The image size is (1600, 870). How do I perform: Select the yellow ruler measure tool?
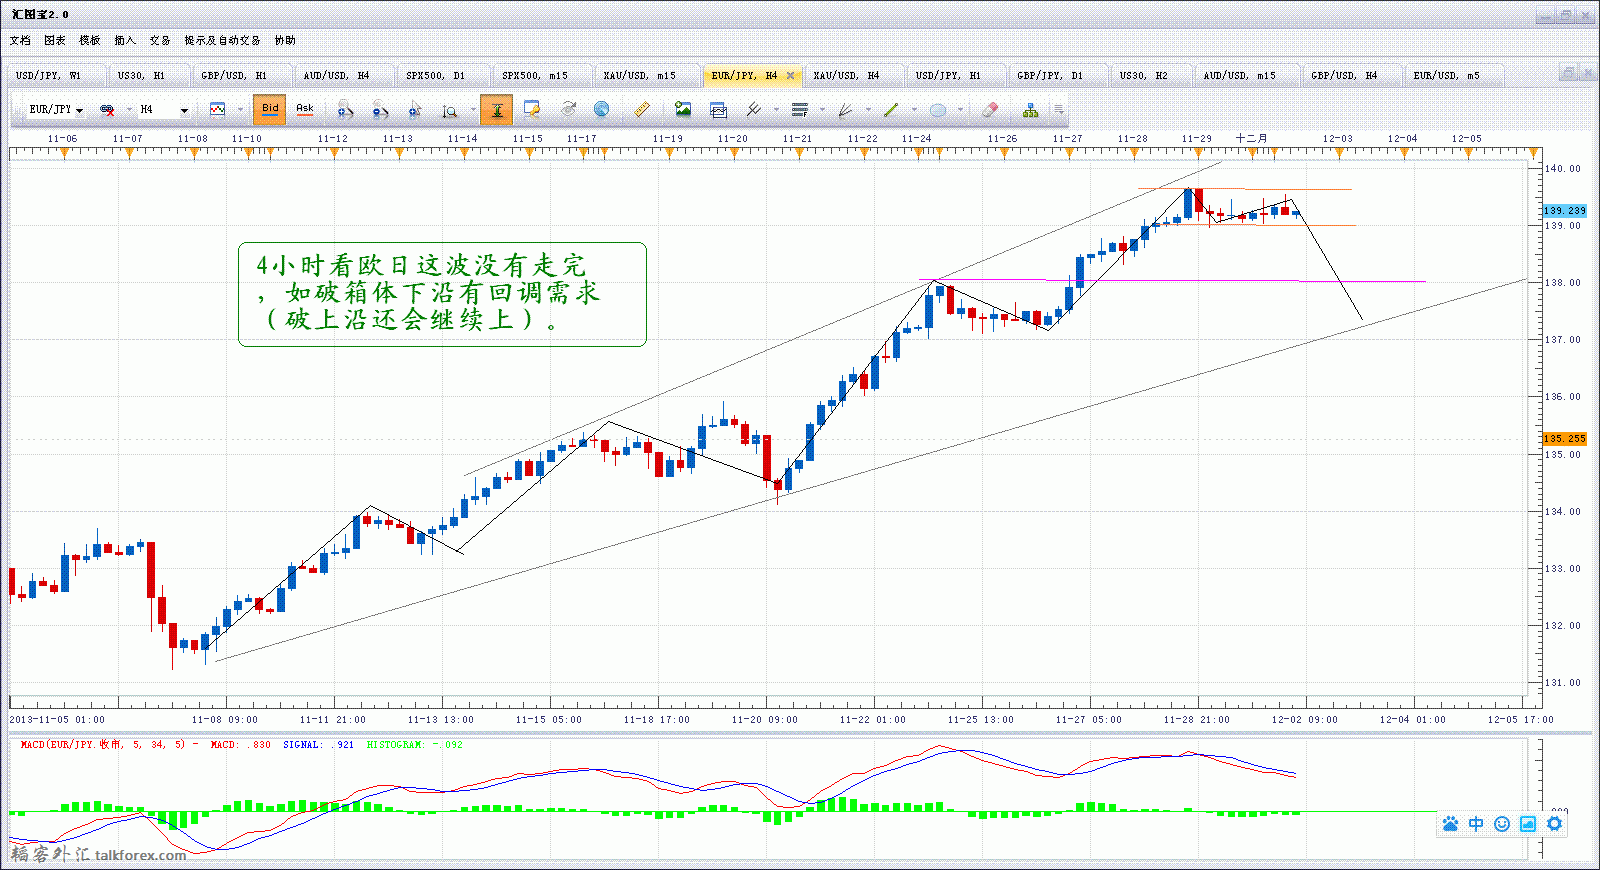tap(642, 109)
